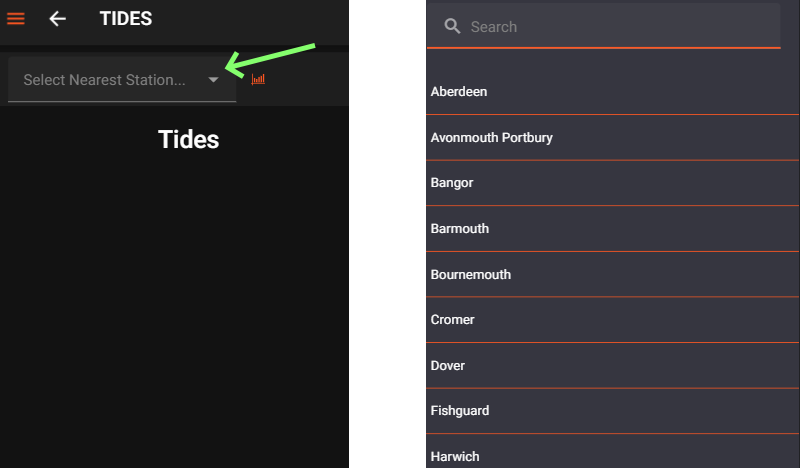The image size is (800, 468).
Task: Select Dover station
Action: (x=612, y=365)
